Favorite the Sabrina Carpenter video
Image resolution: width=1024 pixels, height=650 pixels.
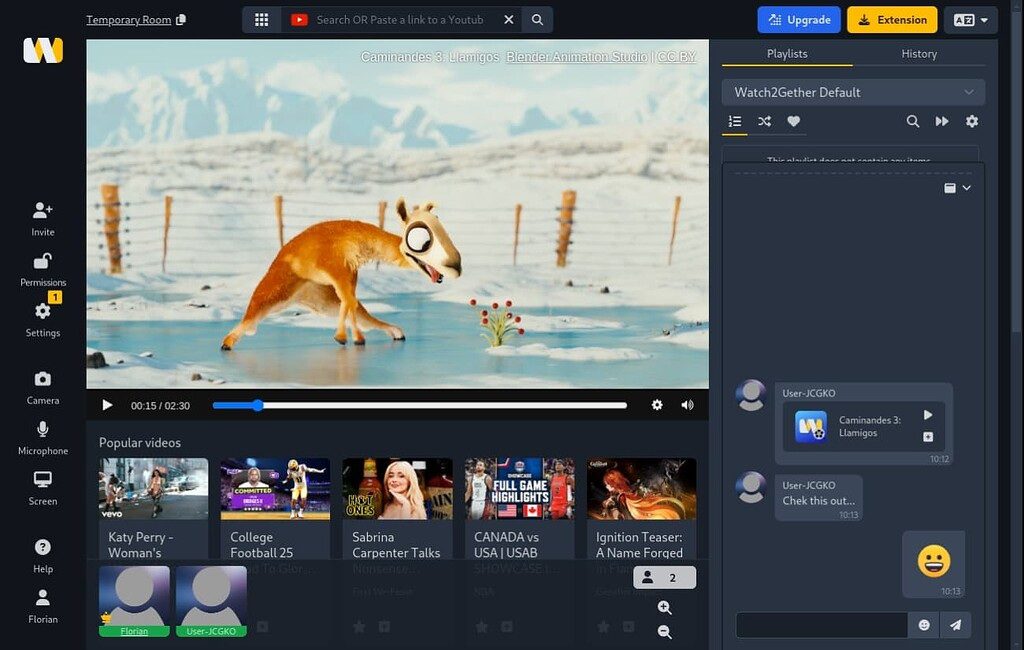tap(359, 627)
